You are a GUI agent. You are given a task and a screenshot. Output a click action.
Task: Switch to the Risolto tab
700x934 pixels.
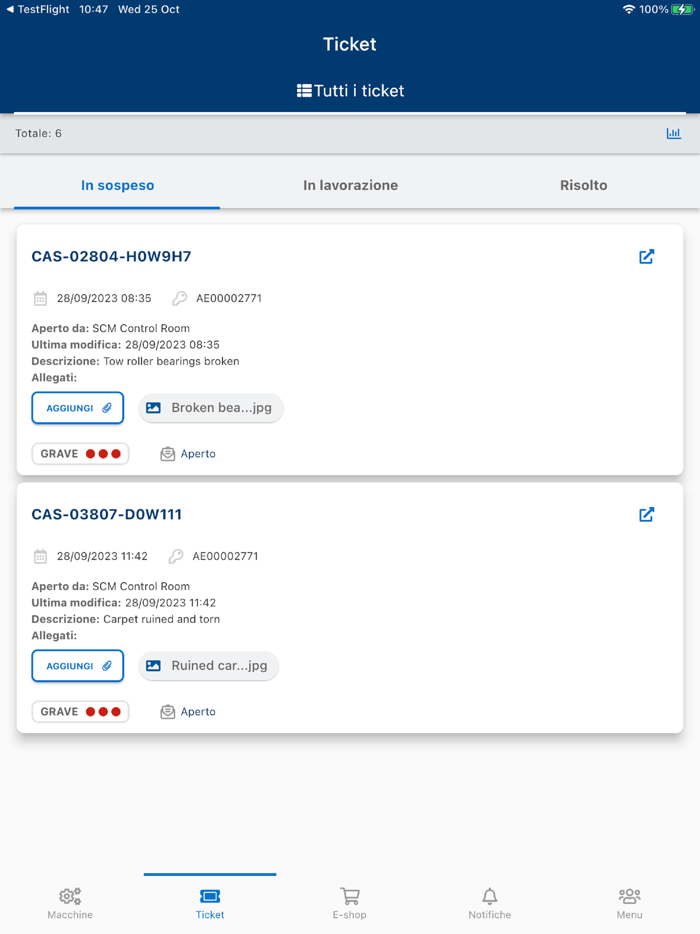pyautogui.click(x=583, y=185)
